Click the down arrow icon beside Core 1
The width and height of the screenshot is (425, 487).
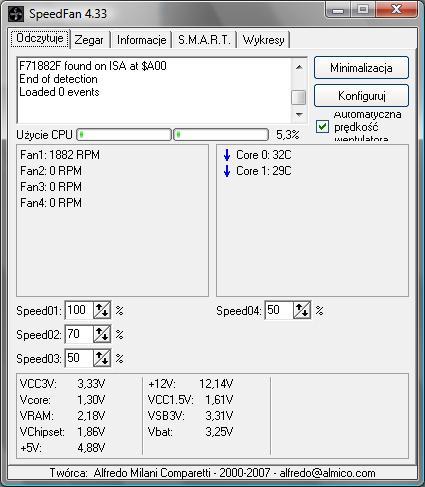point(227,171)
